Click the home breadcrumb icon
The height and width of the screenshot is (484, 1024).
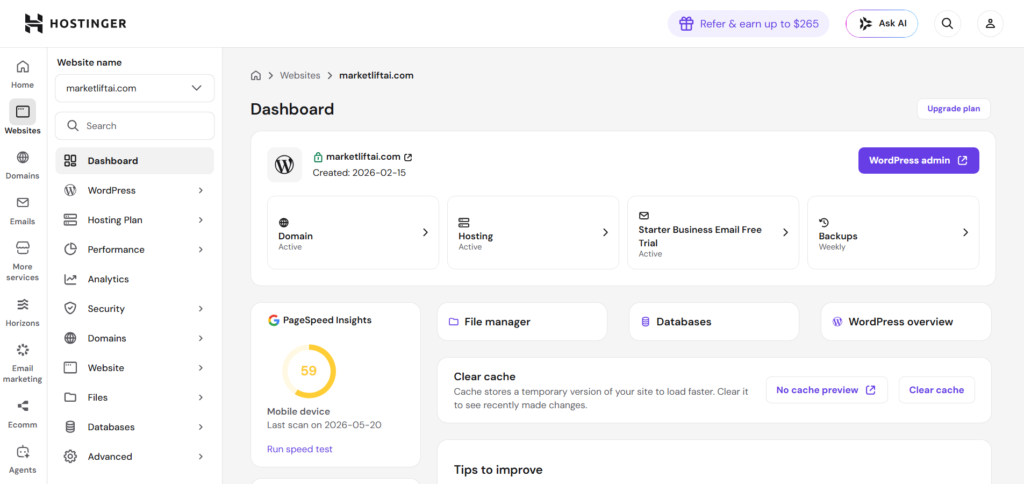click(x=256, y=75)
